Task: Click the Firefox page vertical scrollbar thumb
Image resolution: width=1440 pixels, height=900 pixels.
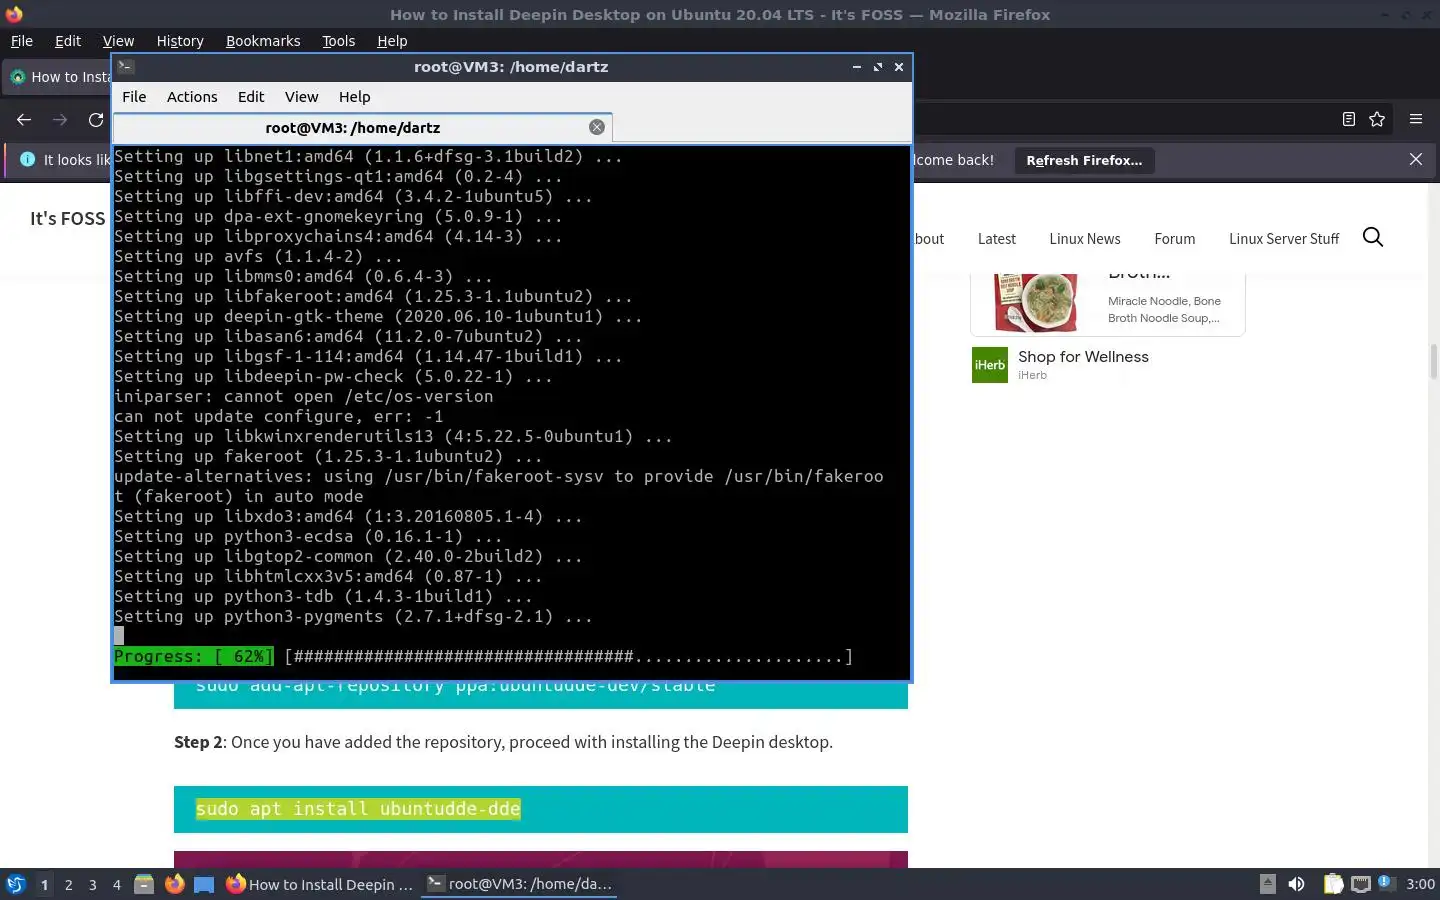Action: [x=1433, y=361]
